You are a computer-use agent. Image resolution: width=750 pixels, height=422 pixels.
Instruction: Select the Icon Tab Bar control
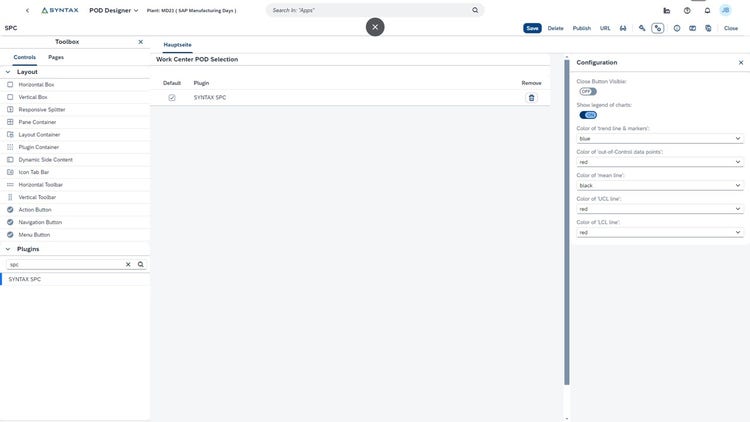point(75,172)
